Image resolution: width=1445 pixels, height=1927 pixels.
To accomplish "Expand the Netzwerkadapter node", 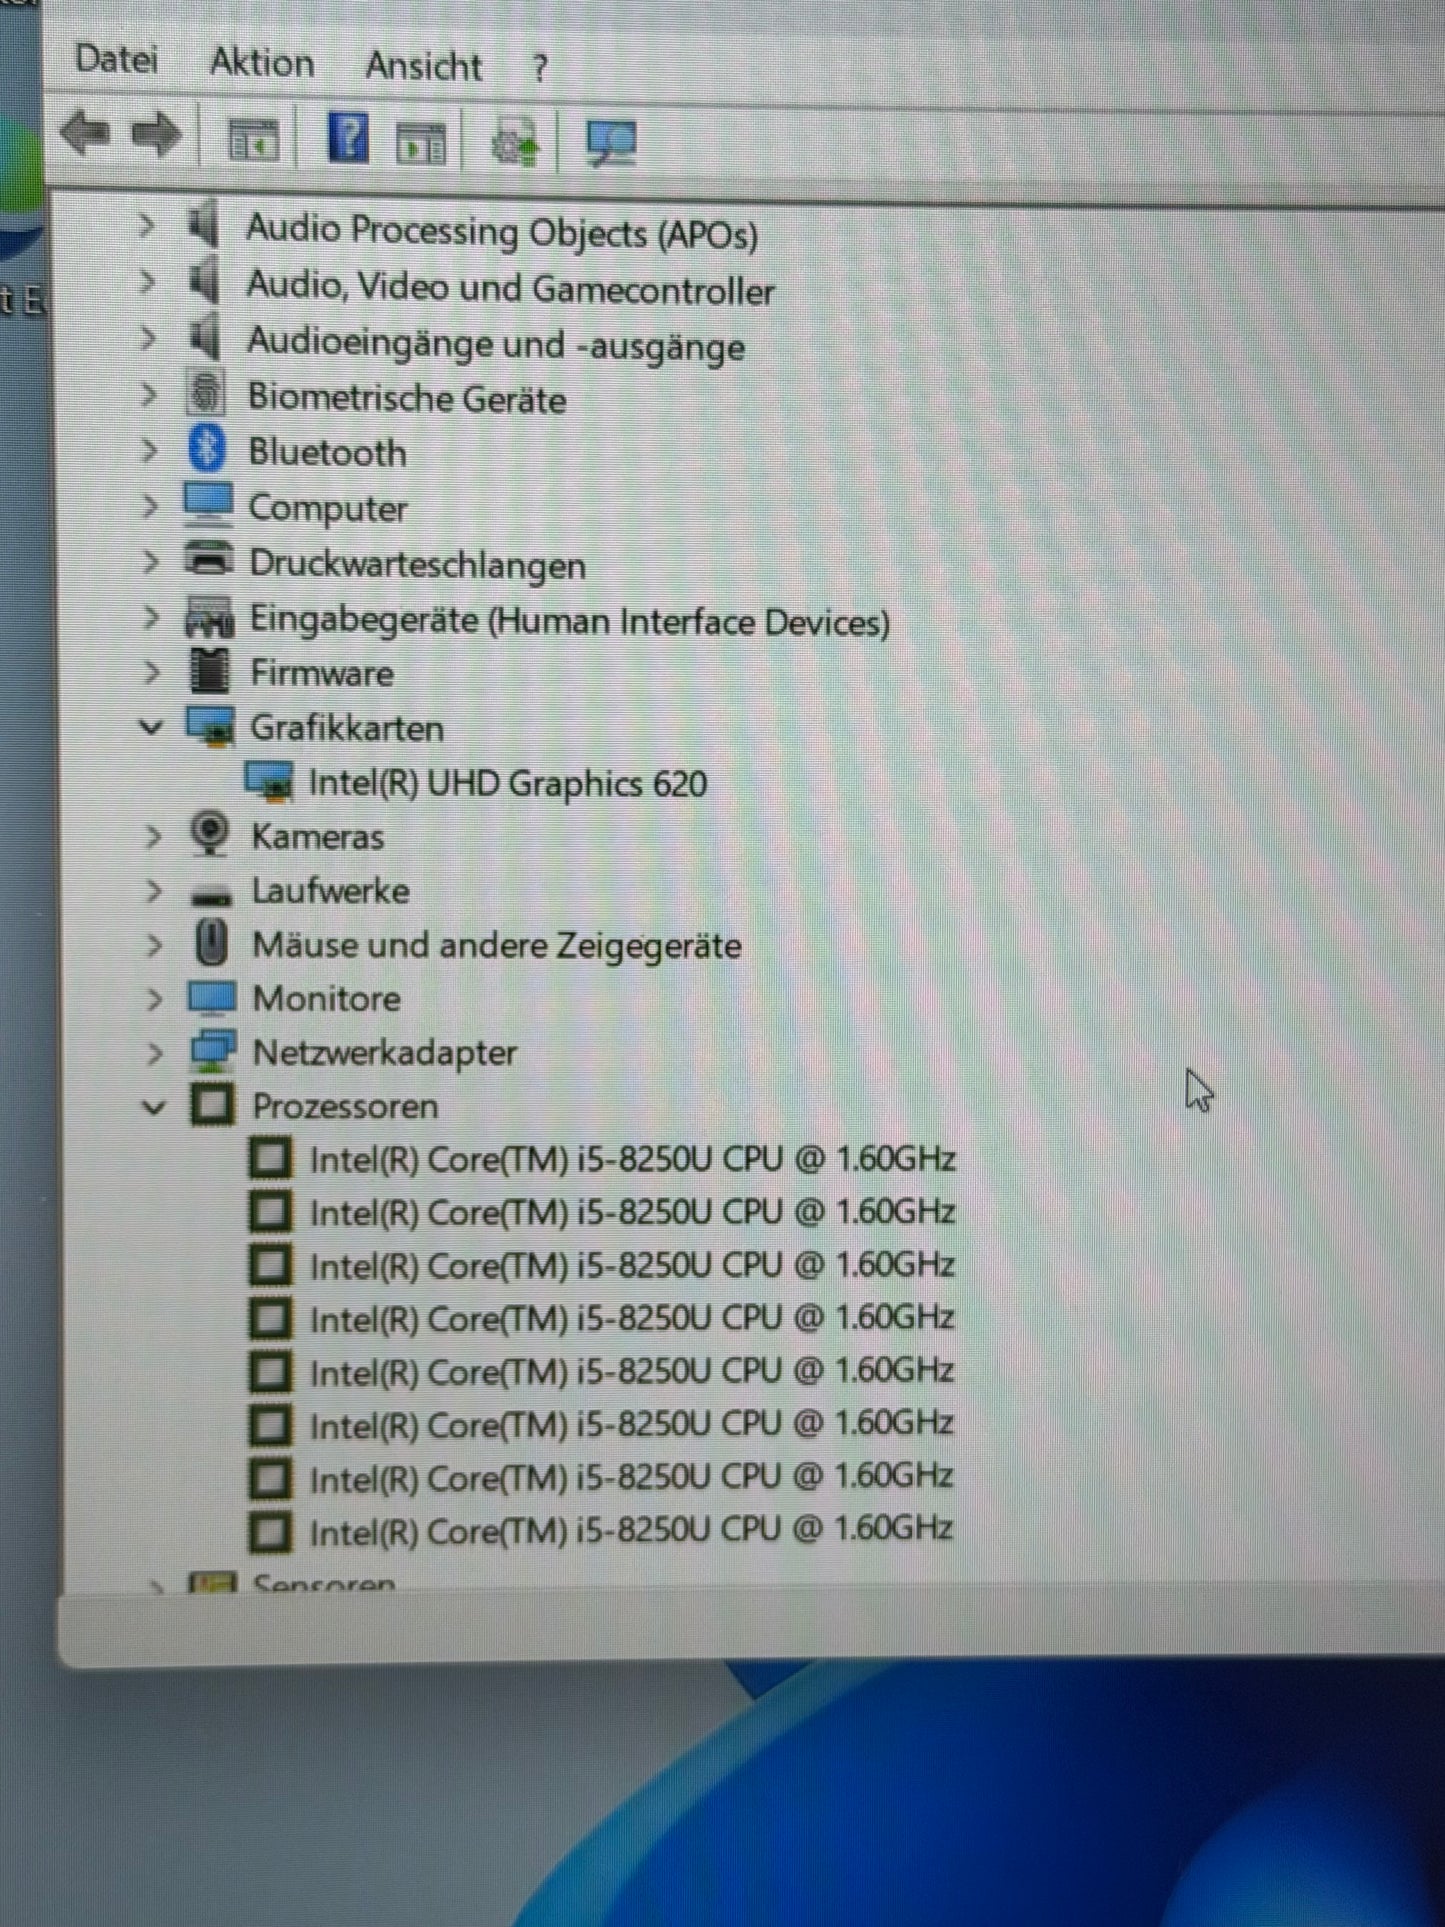I will click(155, 1052).
